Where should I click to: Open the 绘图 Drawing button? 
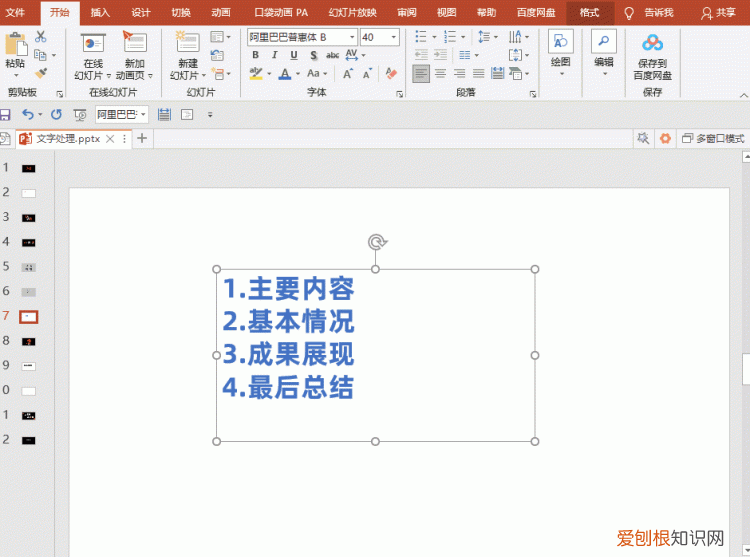point(561,54)
